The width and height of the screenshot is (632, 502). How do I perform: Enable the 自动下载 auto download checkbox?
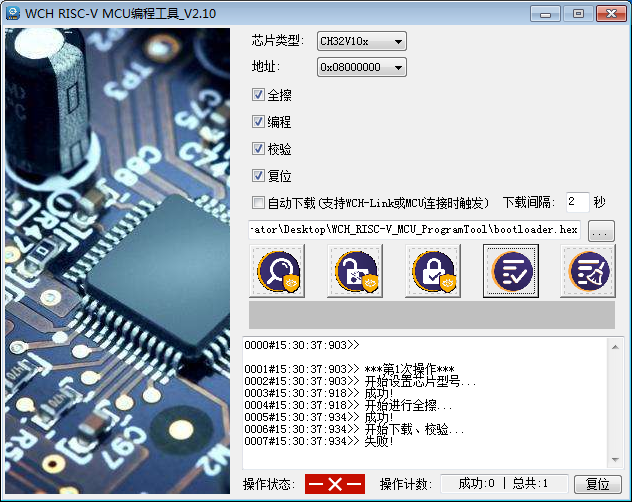259,203
